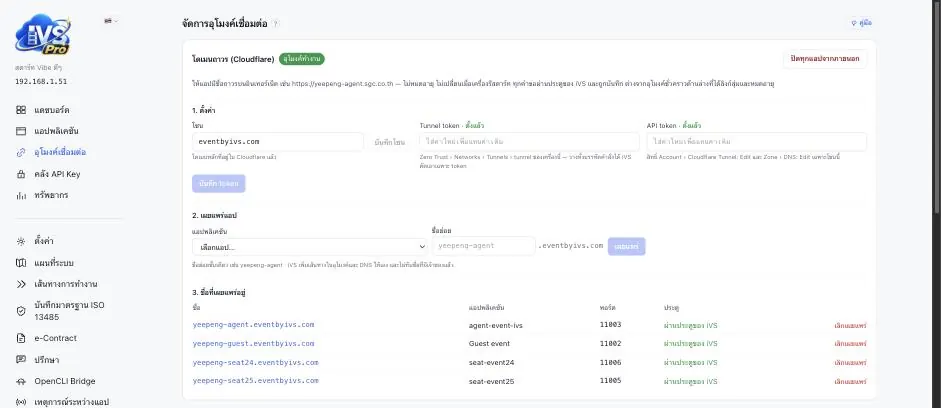Open the language flag selector

(x=111, y=20)
